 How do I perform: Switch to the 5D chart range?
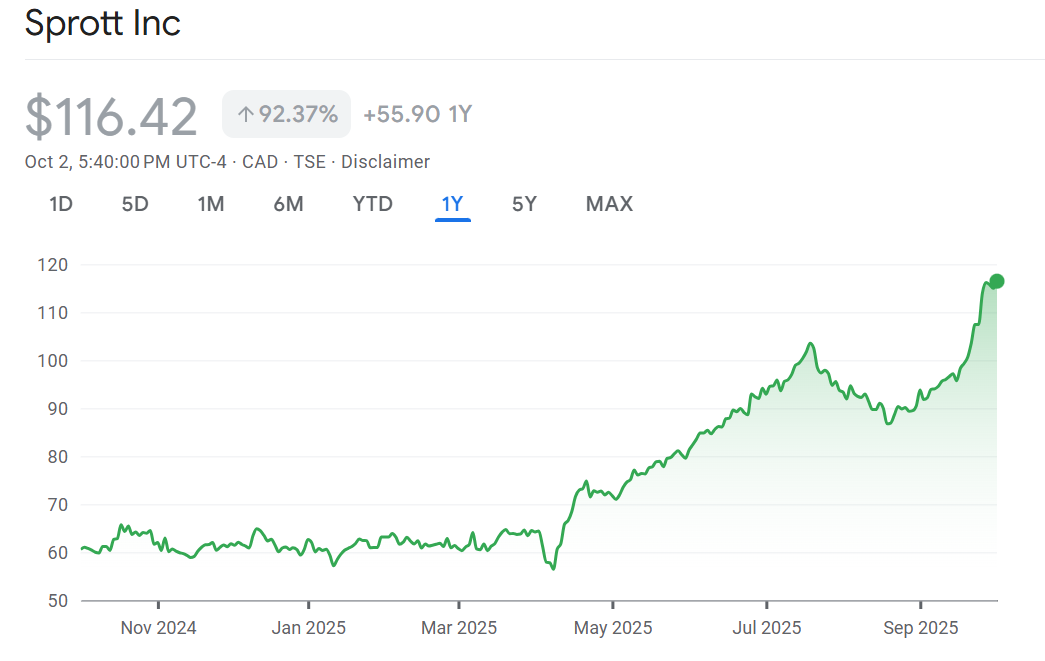pyautogui.click(x=135, y=204)
